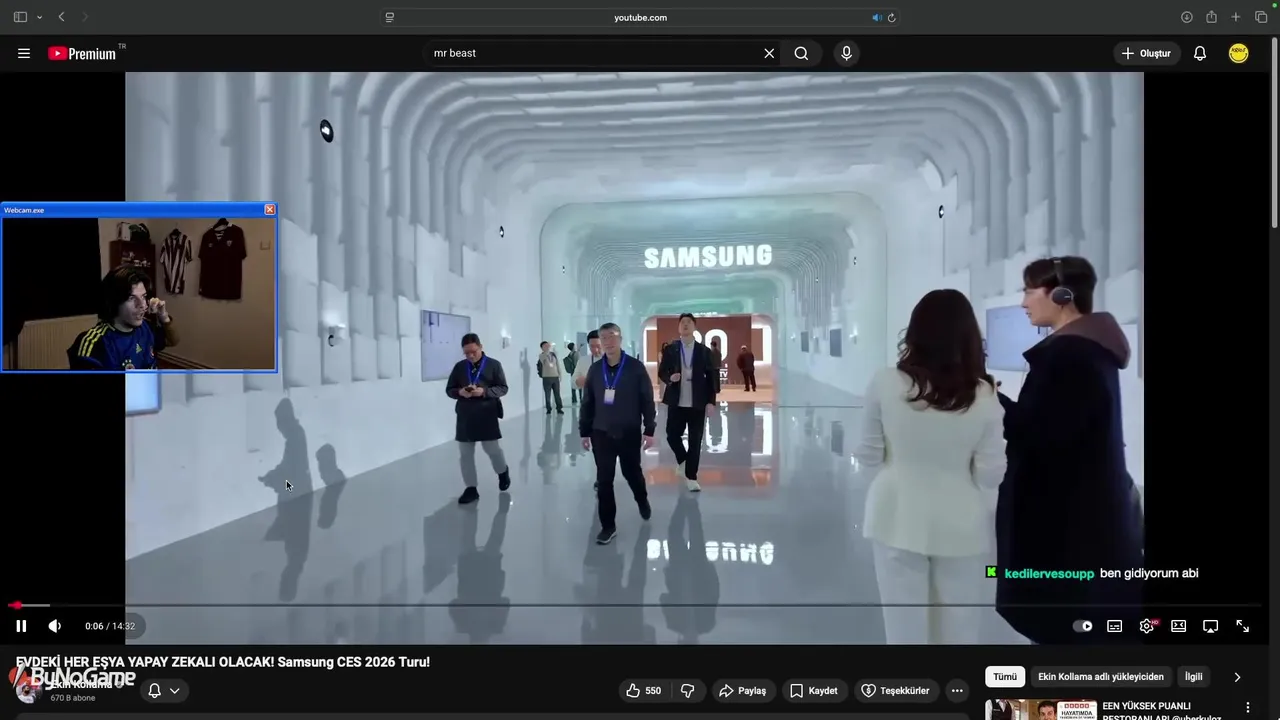The width and height of the screenshot is (1280, 720).
Task: Click the Teşekkürler thanks button
Action: [x=895, y=691]
